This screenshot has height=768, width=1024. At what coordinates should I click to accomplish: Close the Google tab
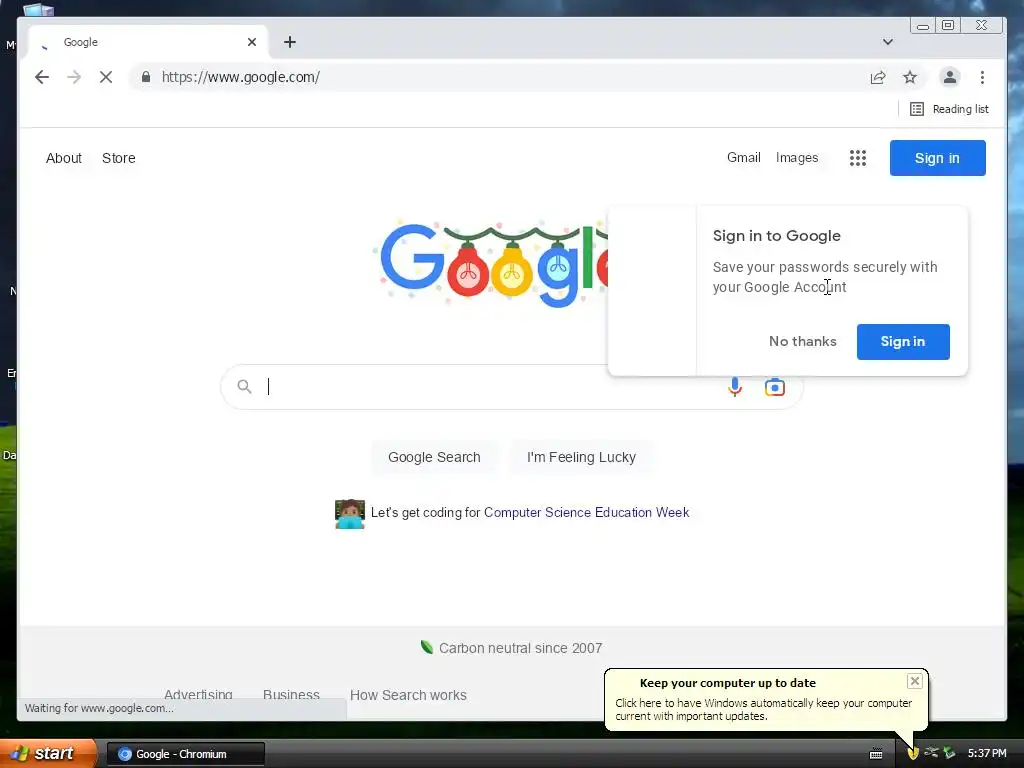pos(252,42)
